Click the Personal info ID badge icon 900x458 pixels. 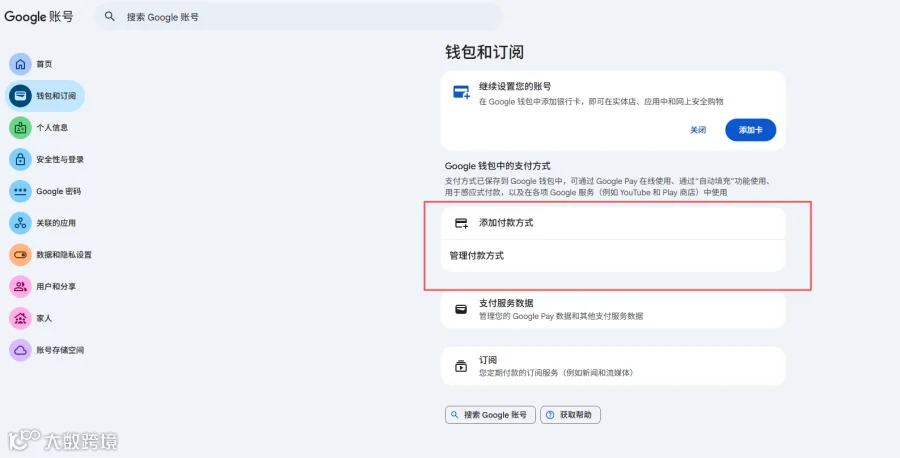(20, 127)
